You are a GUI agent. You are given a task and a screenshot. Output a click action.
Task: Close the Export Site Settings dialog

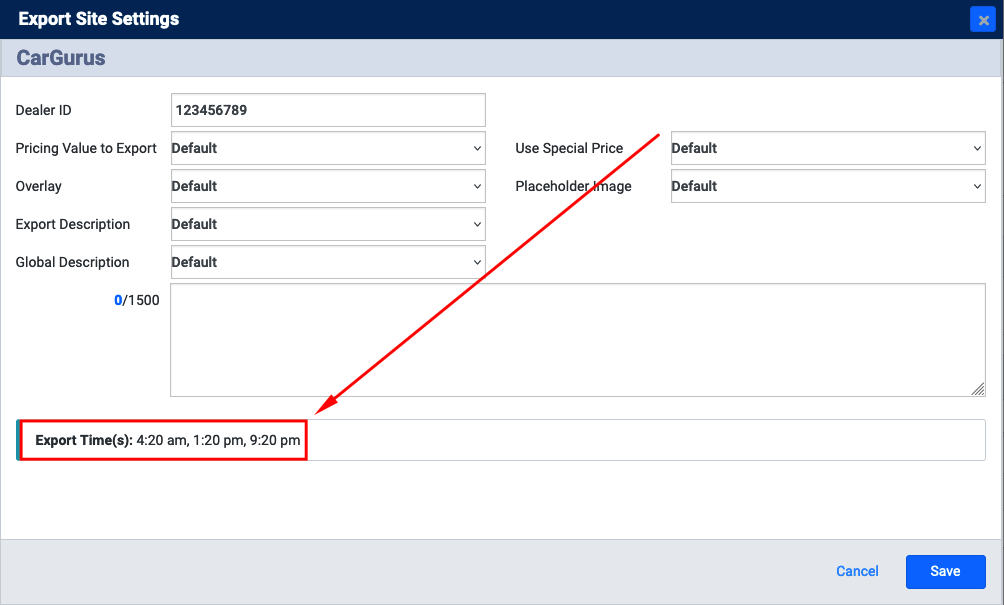982,20
